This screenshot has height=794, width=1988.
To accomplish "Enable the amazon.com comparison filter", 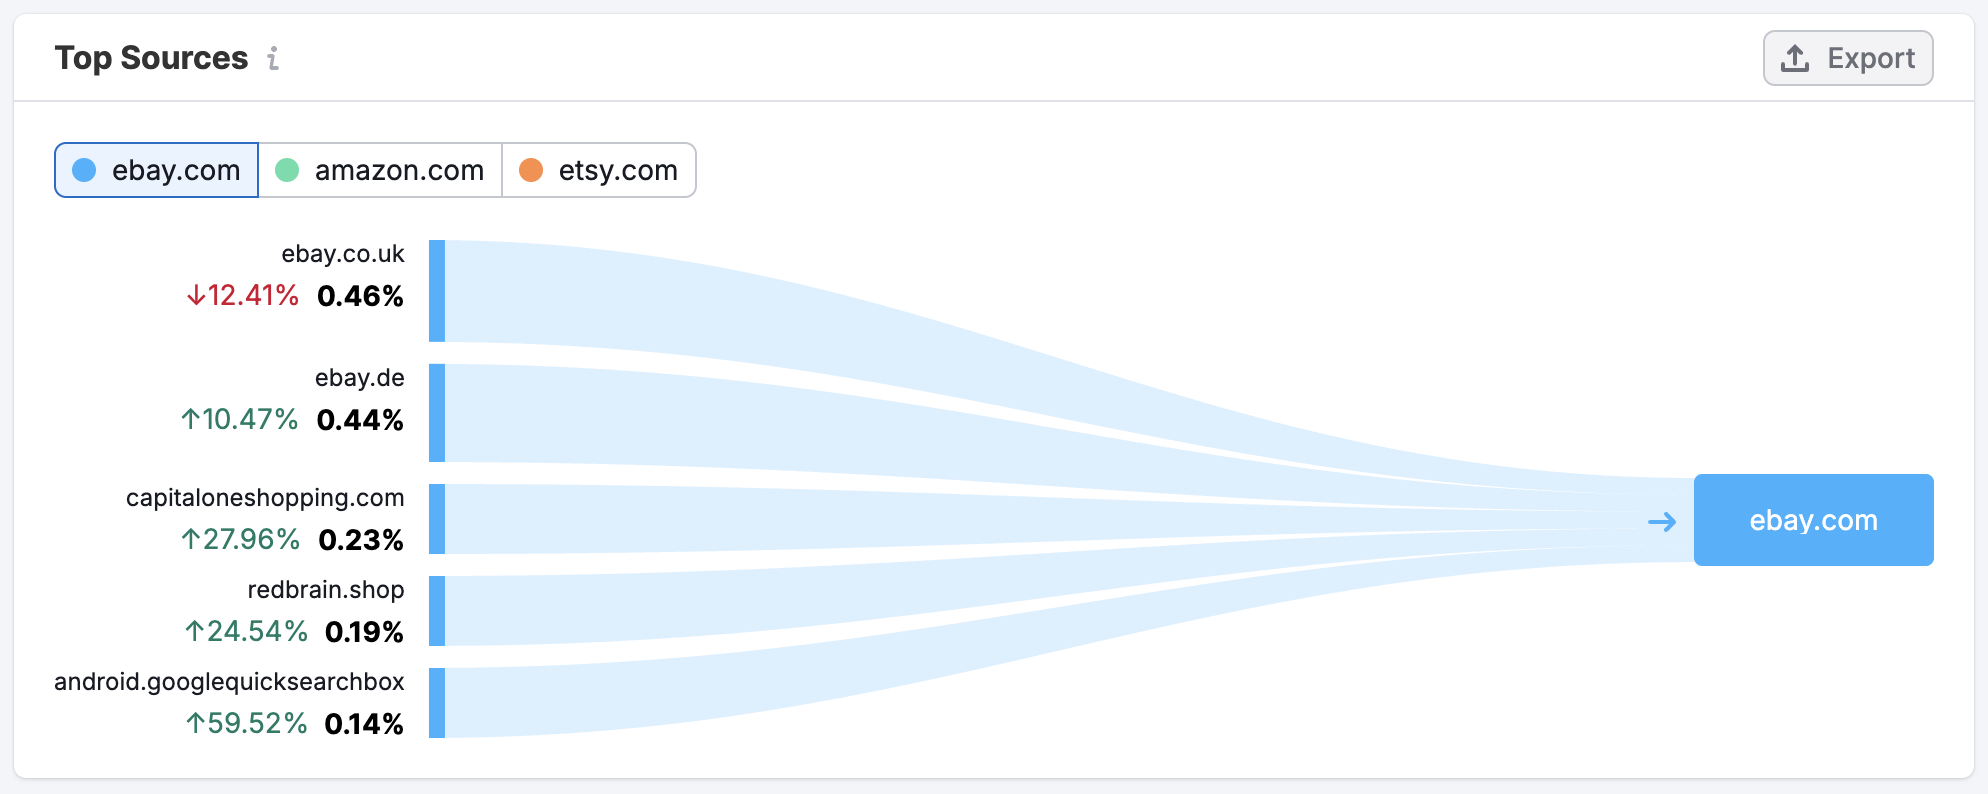I will pyautogui.click(x=381, y=170).
